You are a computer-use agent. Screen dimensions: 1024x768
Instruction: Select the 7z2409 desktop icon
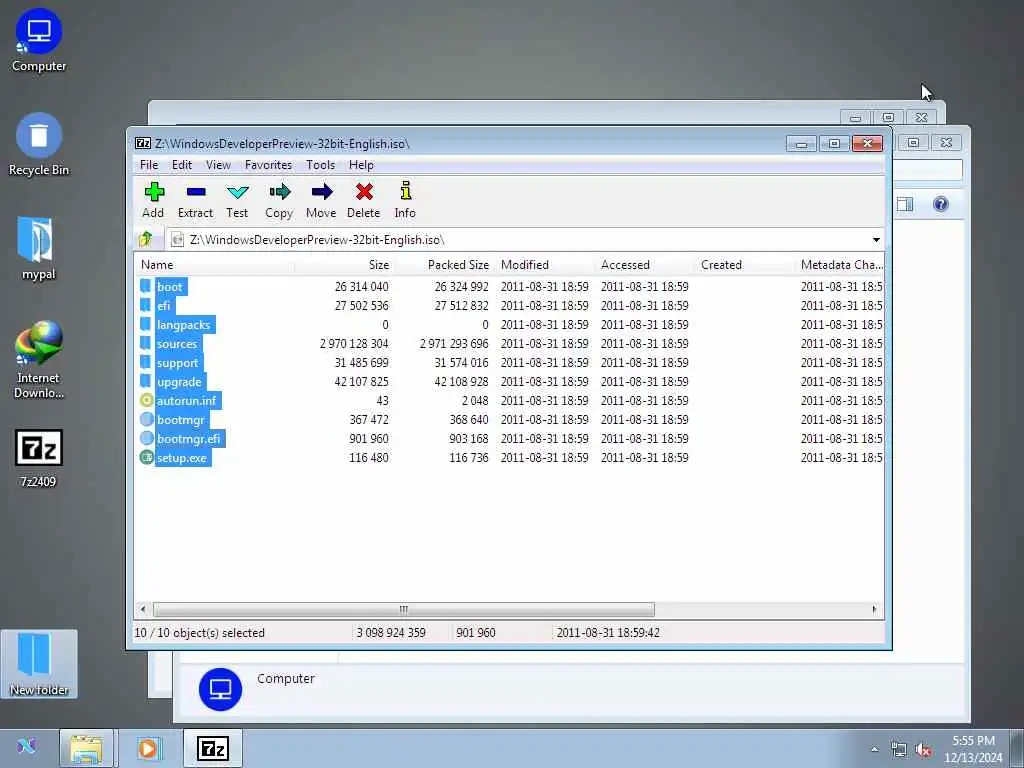tap(39, 458)
